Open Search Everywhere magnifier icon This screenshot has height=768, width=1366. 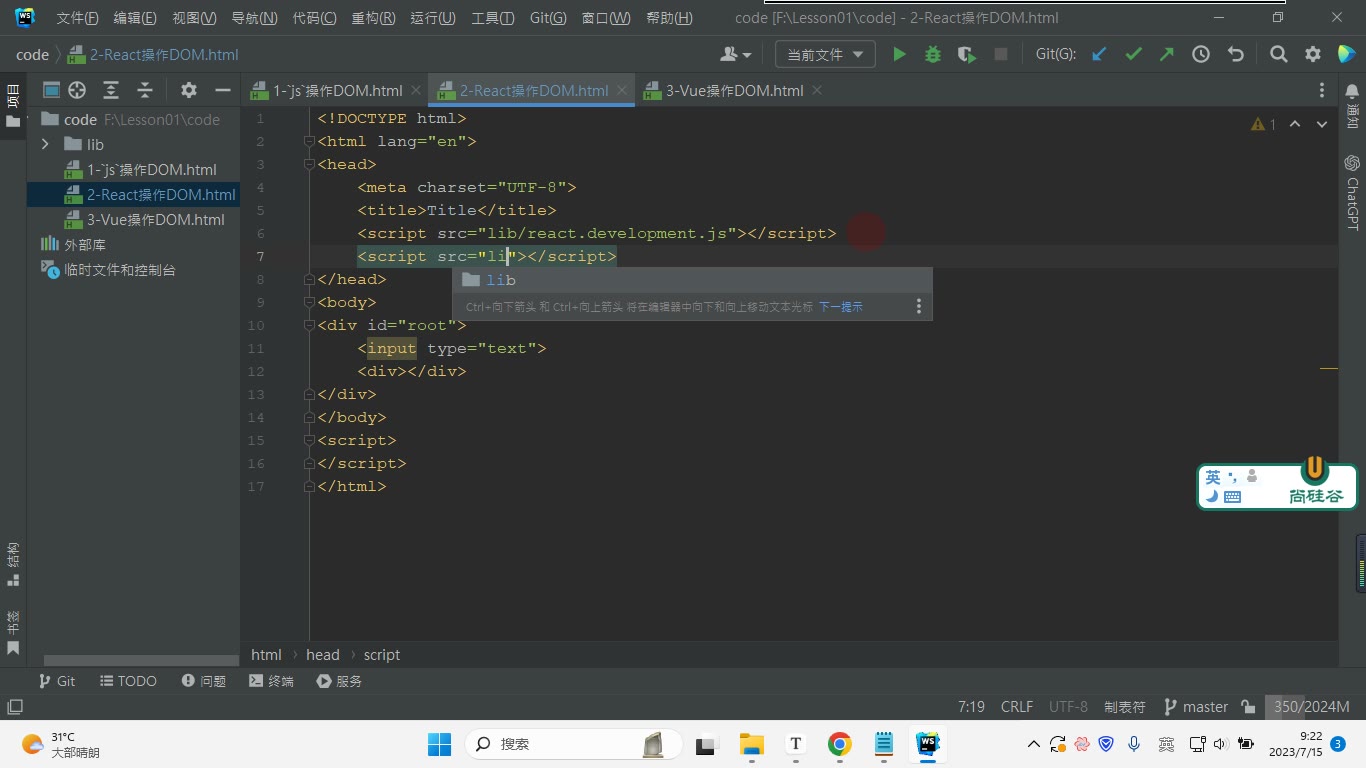click(x=1279, y=55)
